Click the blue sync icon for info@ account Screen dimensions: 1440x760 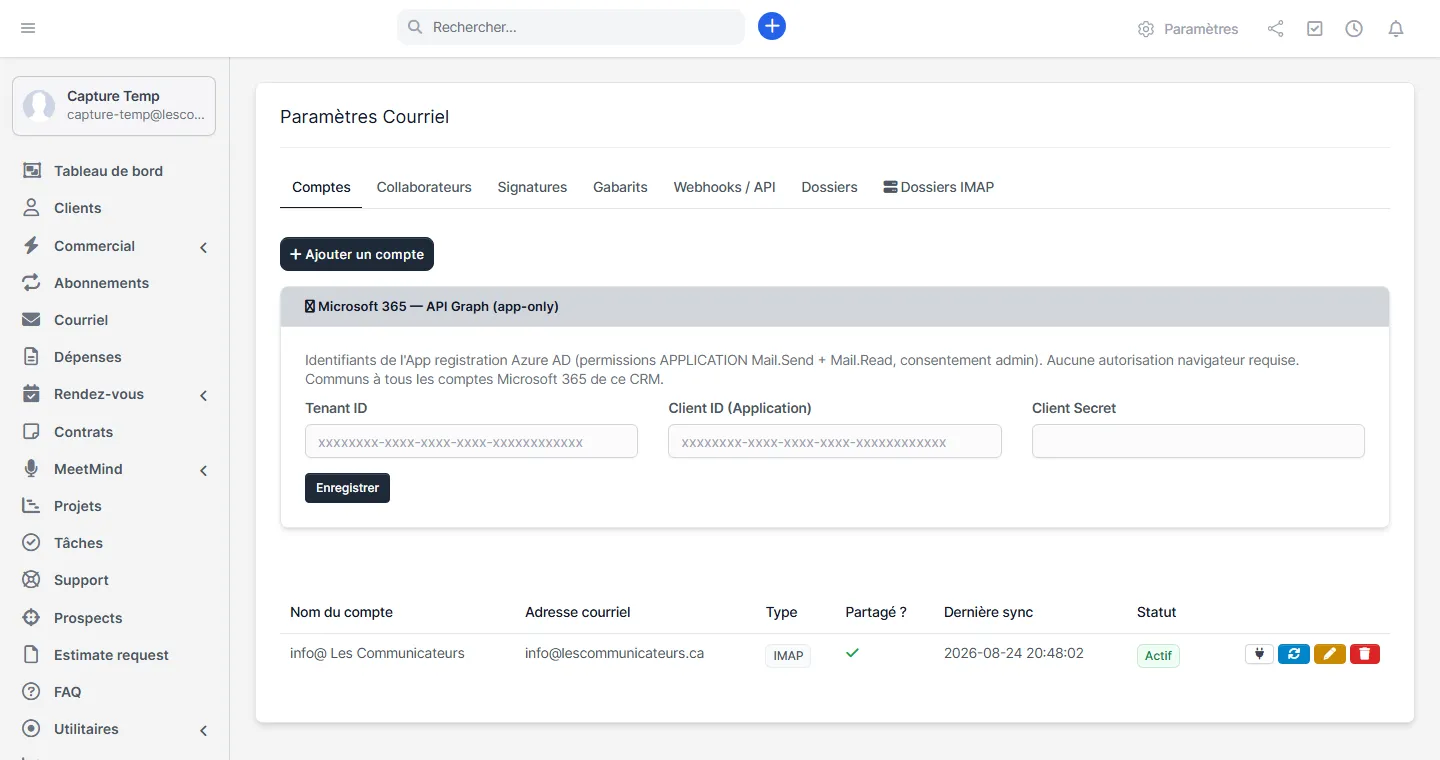pos(1294,654)
